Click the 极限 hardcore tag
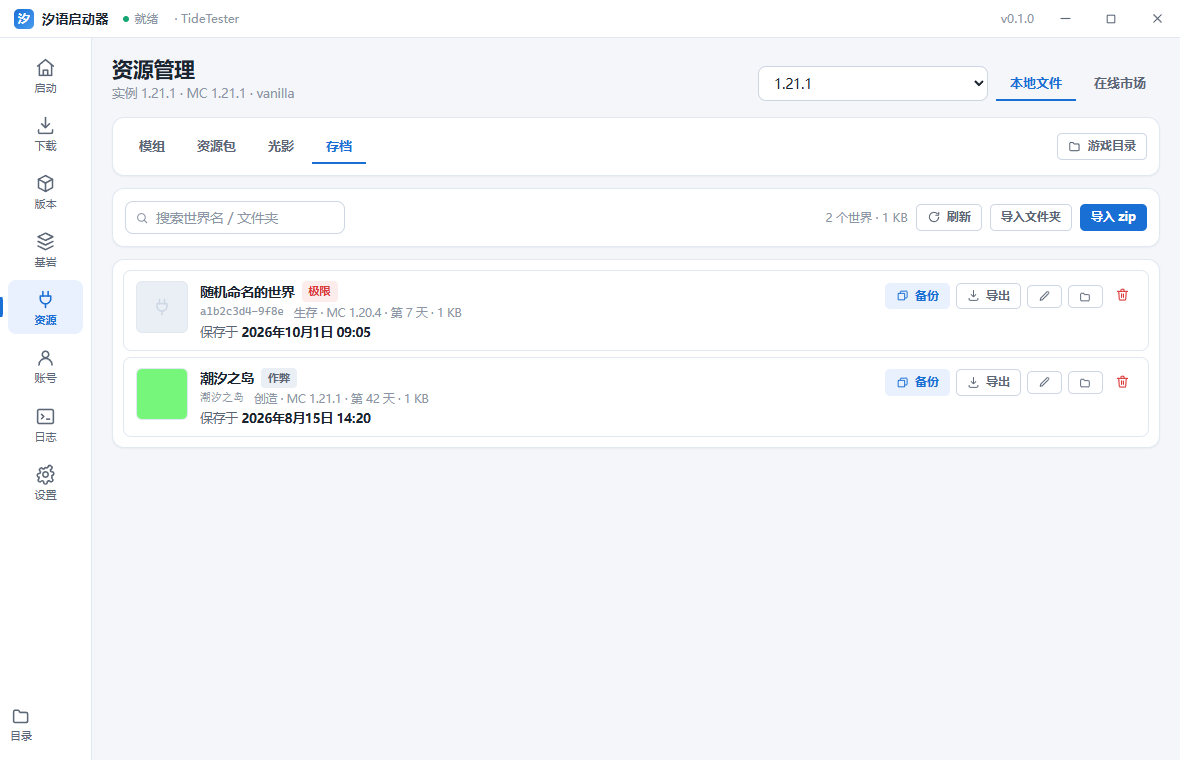The width and height of the screenshot is (1180, 760). point(320,291)
